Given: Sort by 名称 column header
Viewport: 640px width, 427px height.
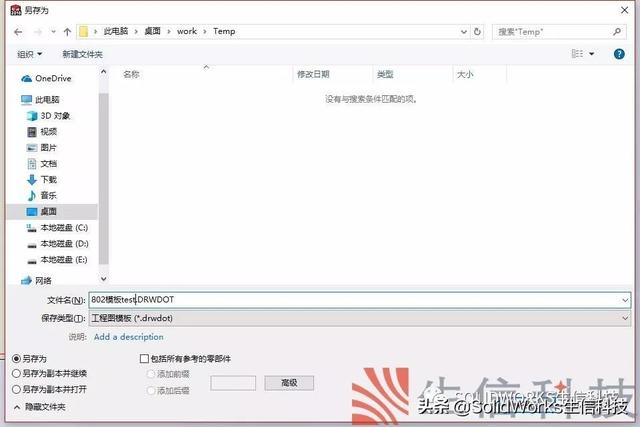Looking at the screenshot, I should pos(131,74).
